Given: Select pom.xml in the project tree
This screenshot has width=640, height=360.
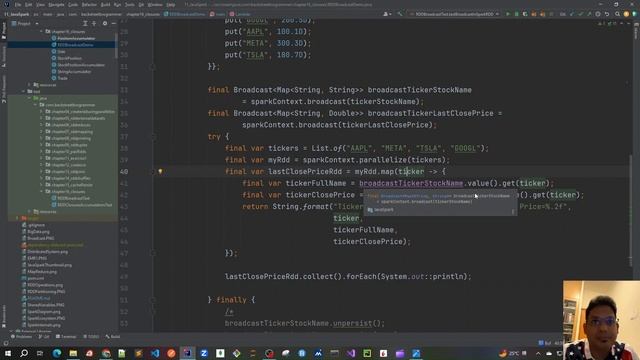Looking at the screenshot, I should pos(36,278).
